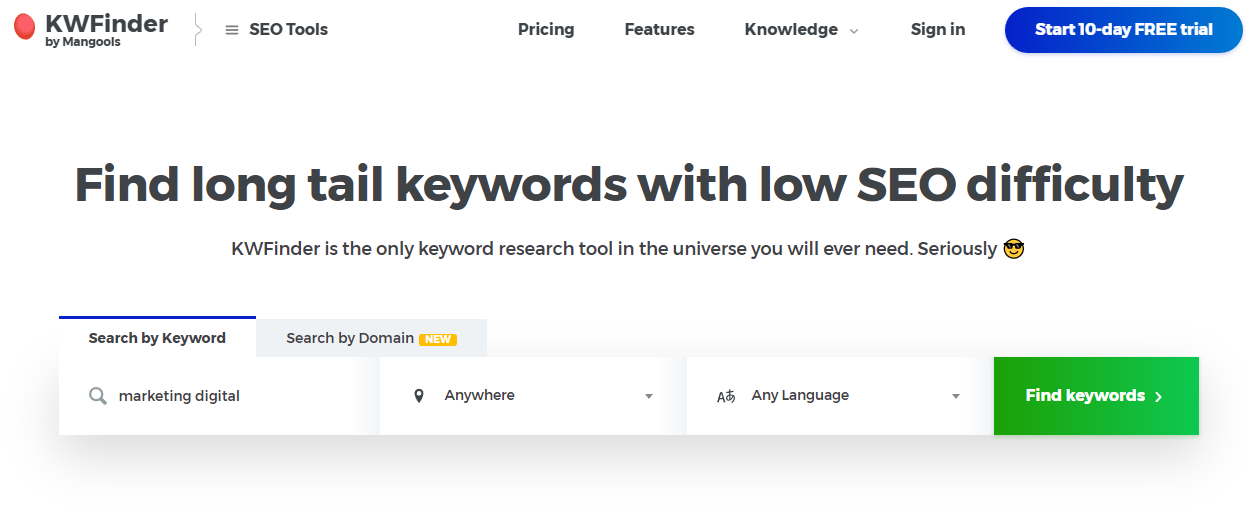Switch to Search by Domain tab
The width and height of the screenshot is (1249, 511).
[371, 338]
